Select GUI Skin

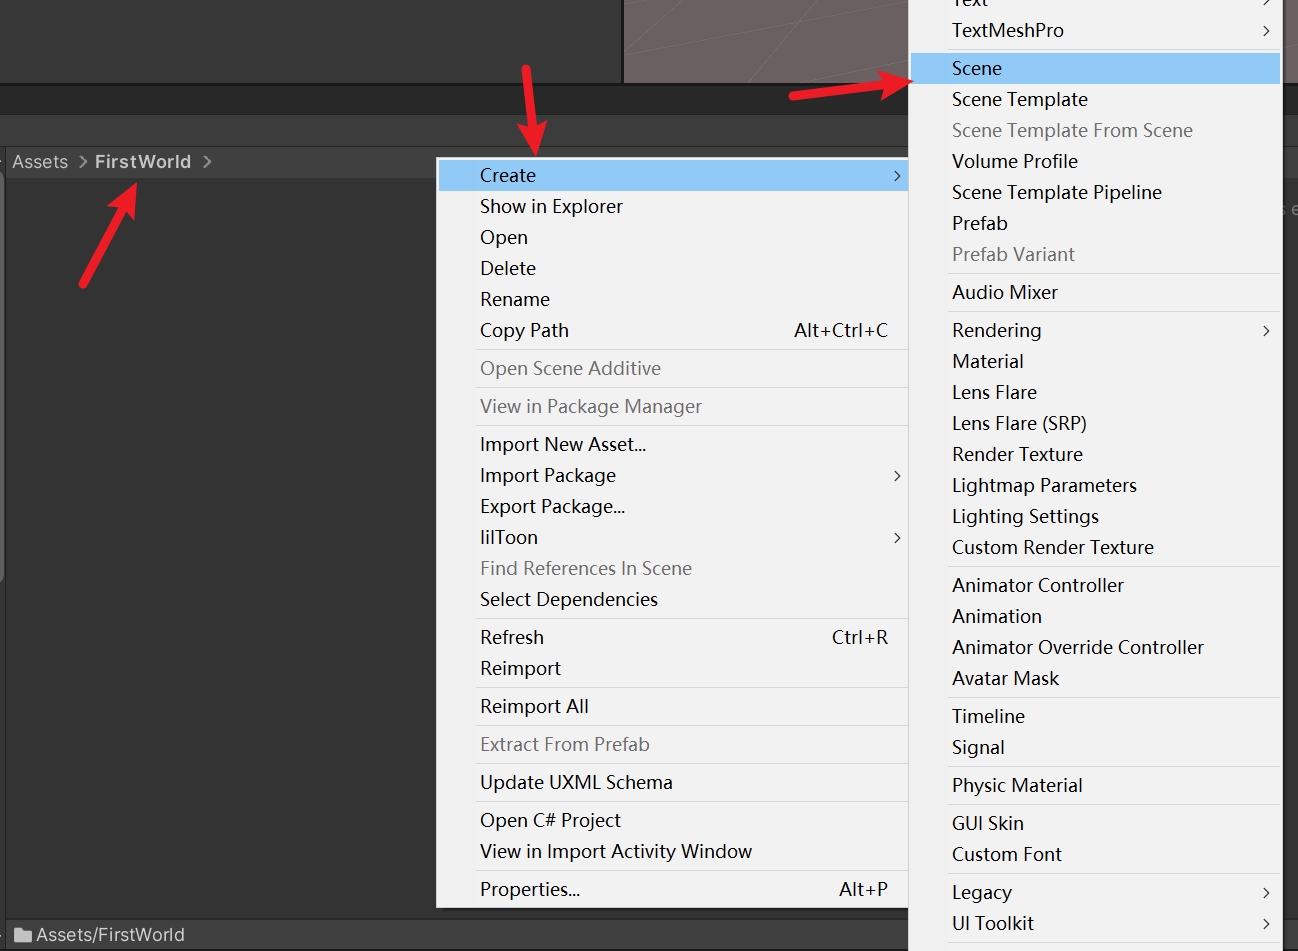1096,823
